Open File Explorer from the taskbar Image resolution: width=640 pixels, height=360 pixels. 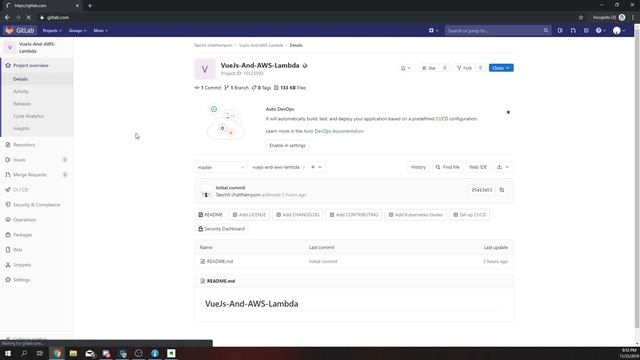pos(73,353)
